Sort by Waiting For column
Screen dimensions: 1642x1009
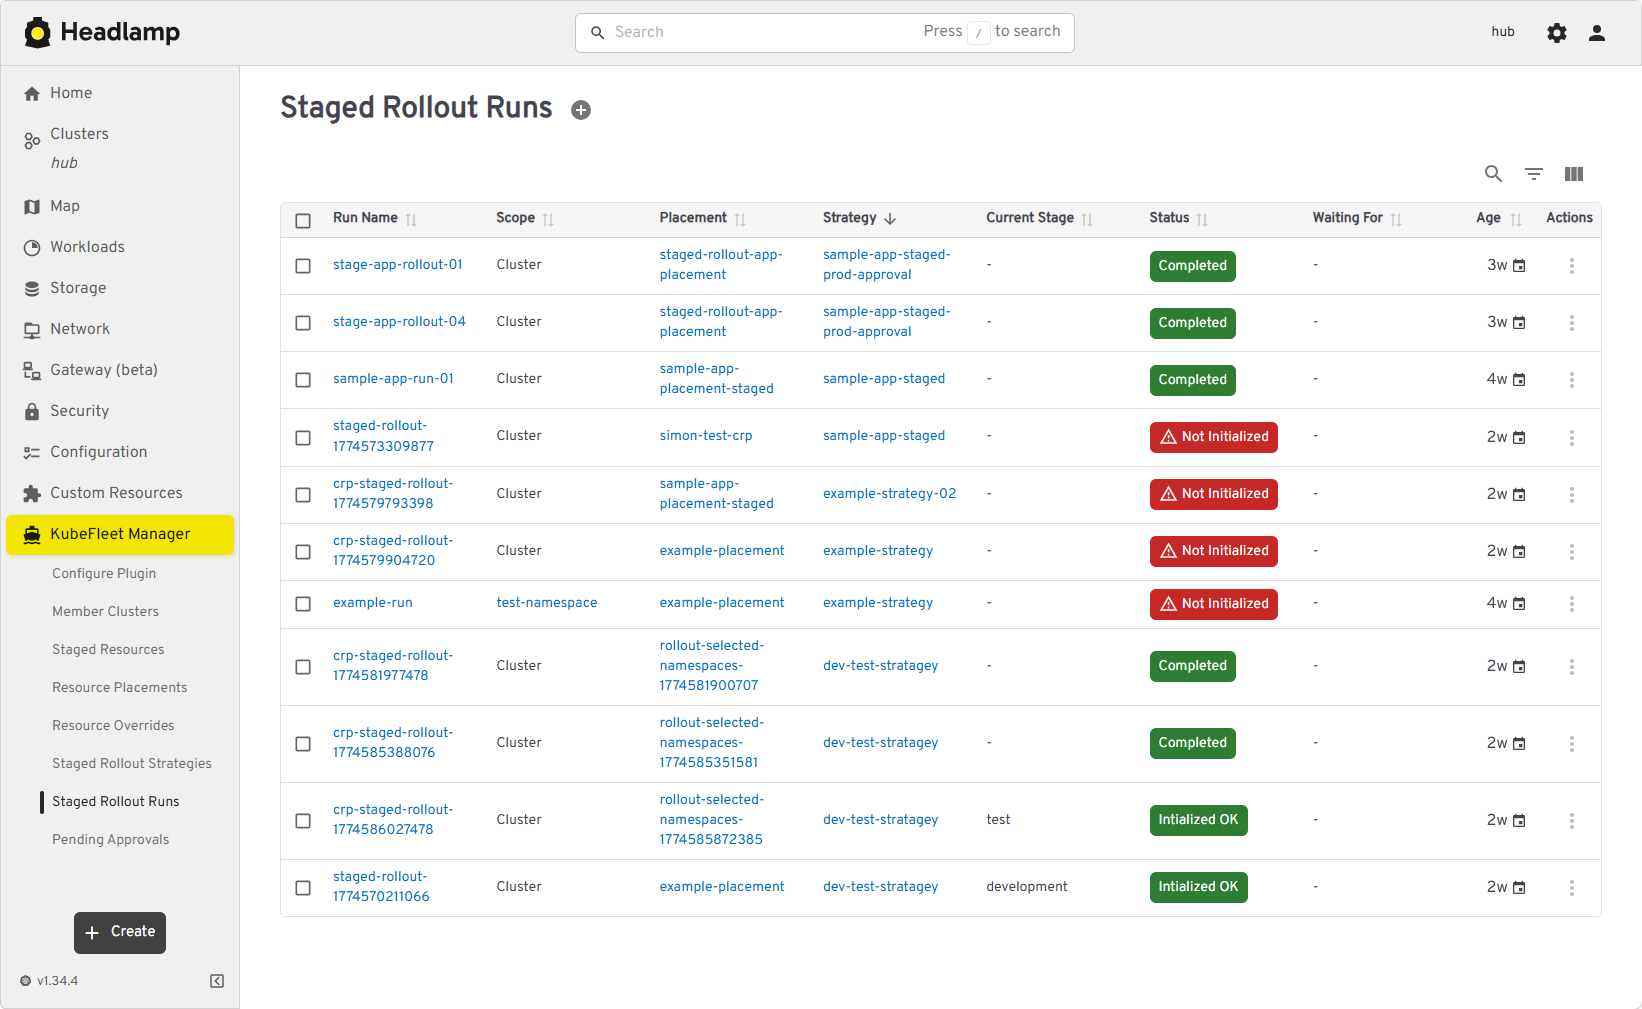(1396, 219)
